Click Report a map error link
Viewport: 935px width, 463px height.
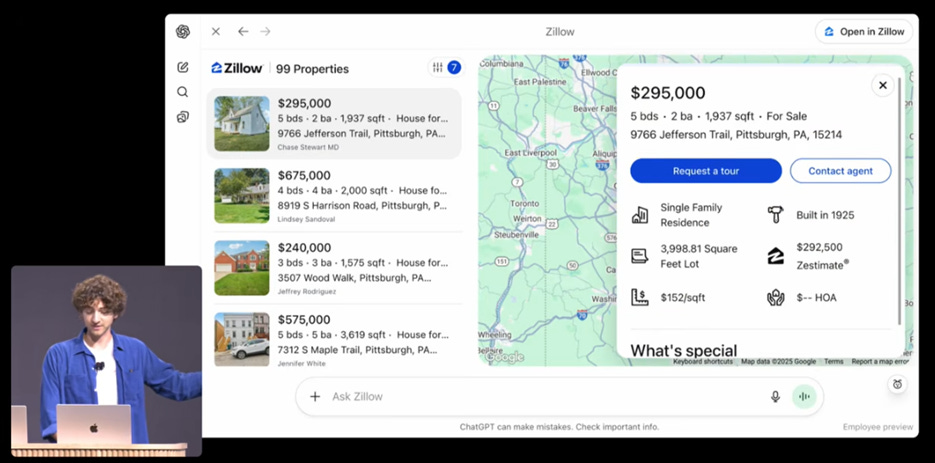click(x=880, y=362)
